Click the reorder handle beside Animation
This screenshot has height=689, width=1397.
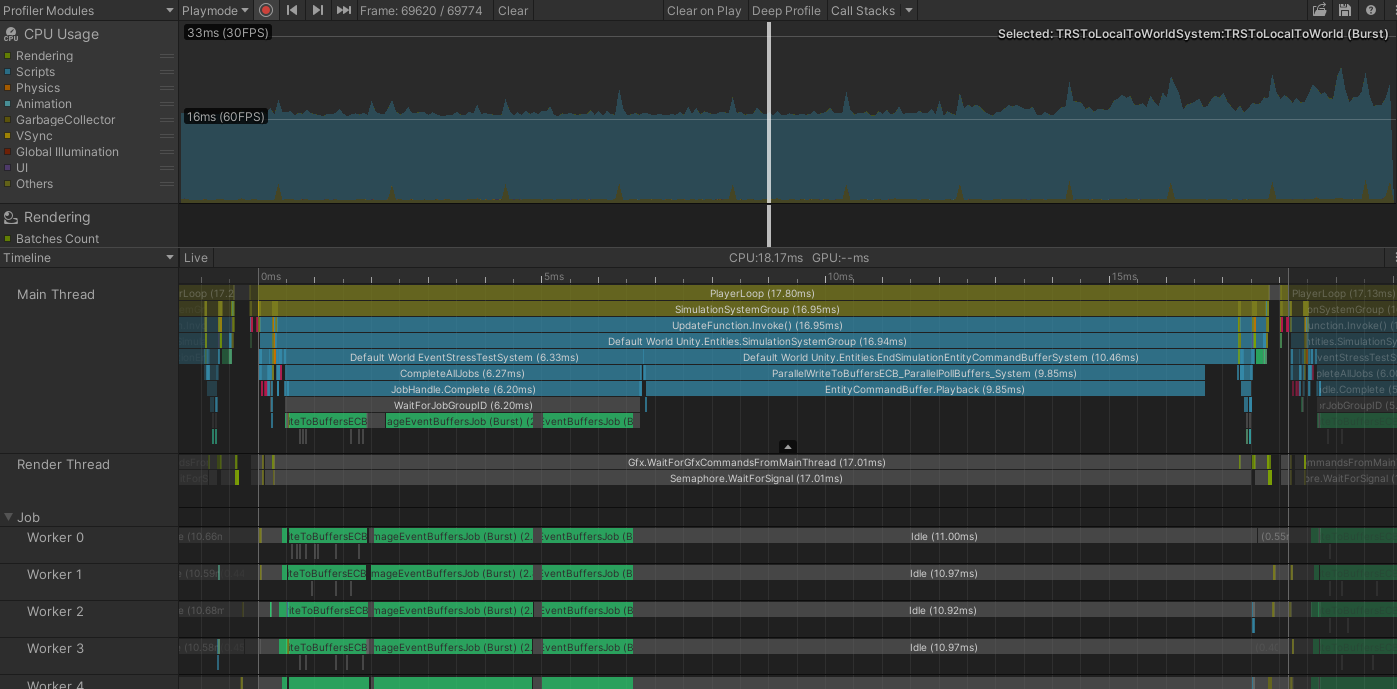(167, 104)
